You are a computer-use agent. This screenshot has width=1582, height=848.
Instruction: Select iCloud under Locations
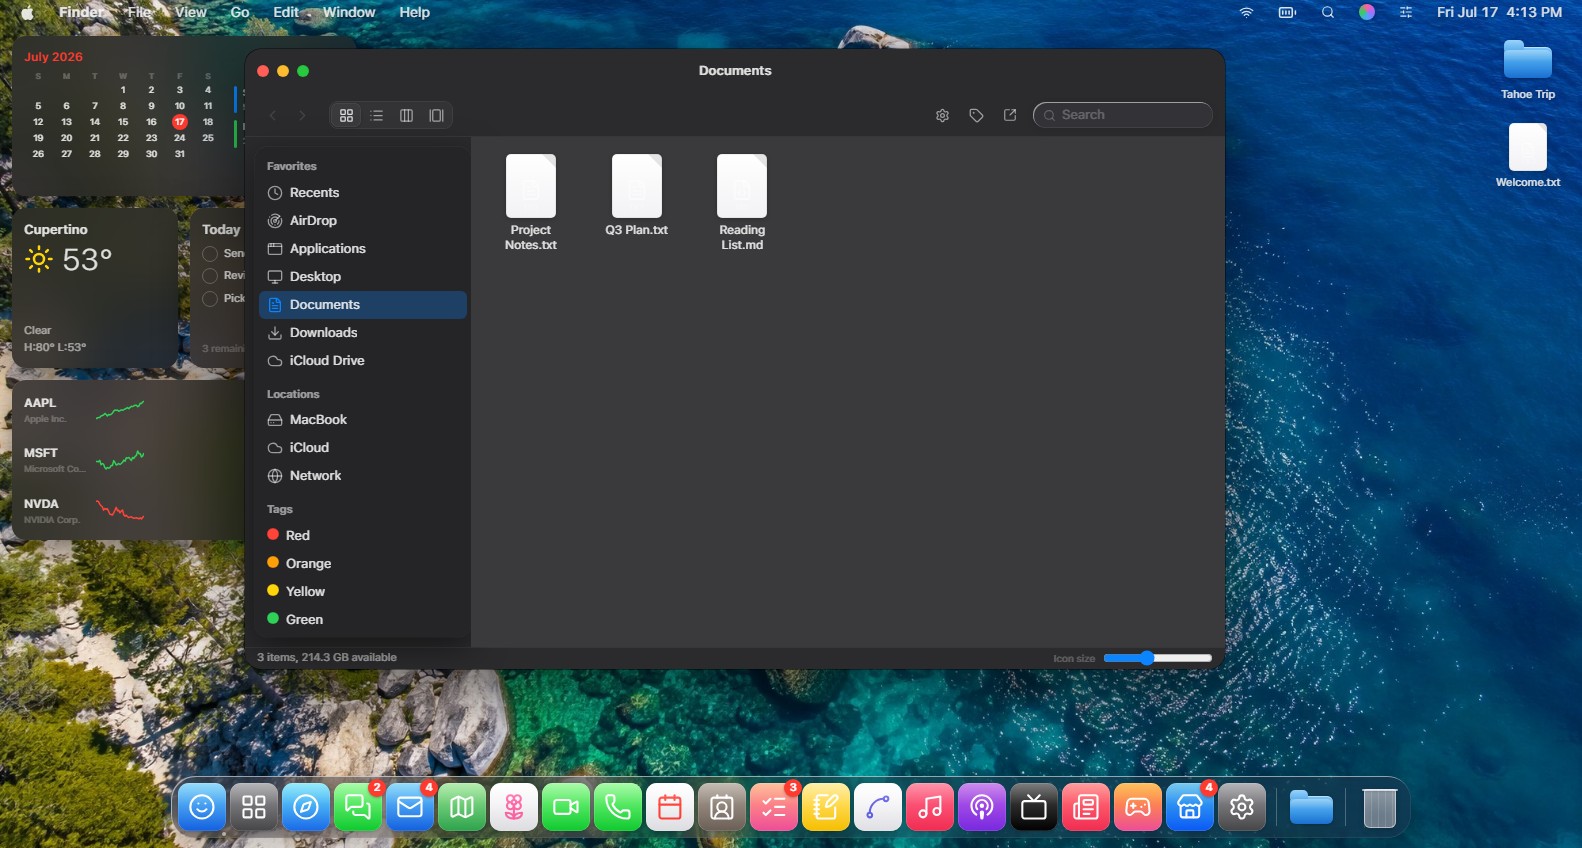(x=362, y=447)
